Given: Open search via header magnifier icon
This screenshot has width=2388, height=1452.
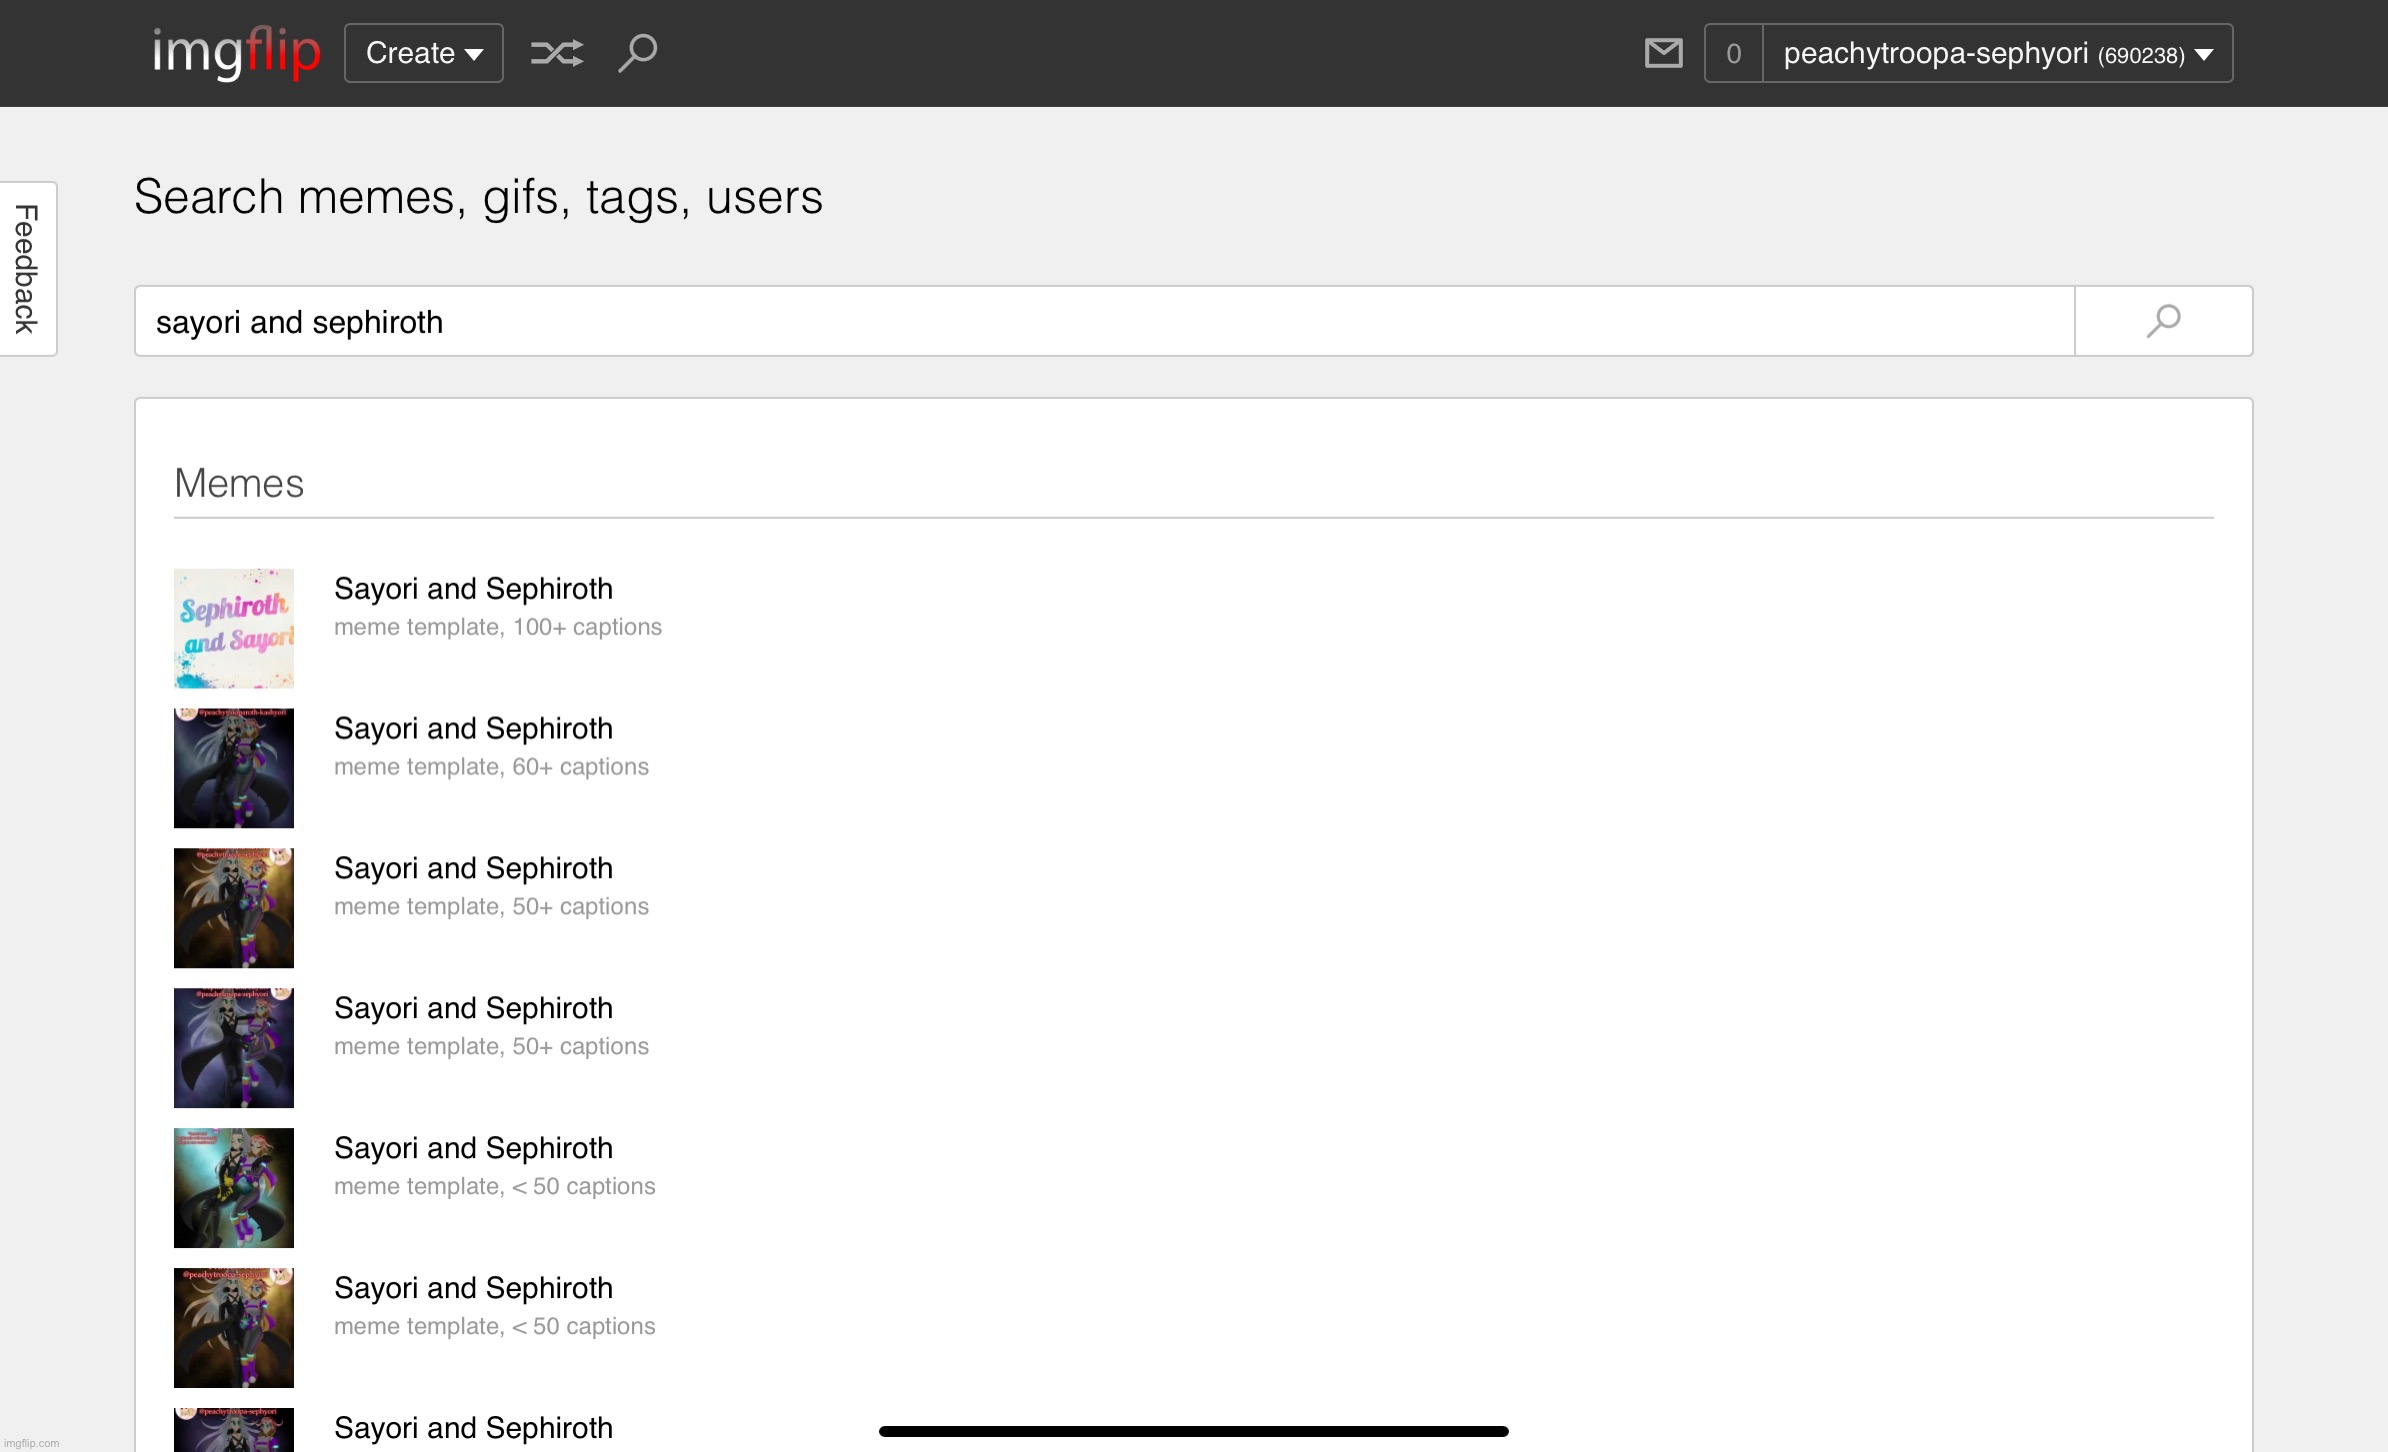Looking at the screenshot, I should (x=637, y=53).
